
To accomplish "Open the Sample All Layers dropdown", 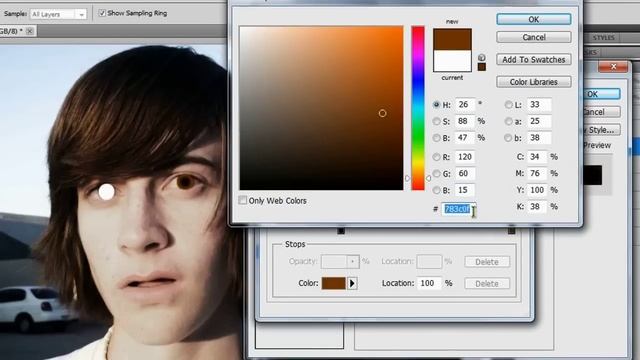I will click(58, 14).
